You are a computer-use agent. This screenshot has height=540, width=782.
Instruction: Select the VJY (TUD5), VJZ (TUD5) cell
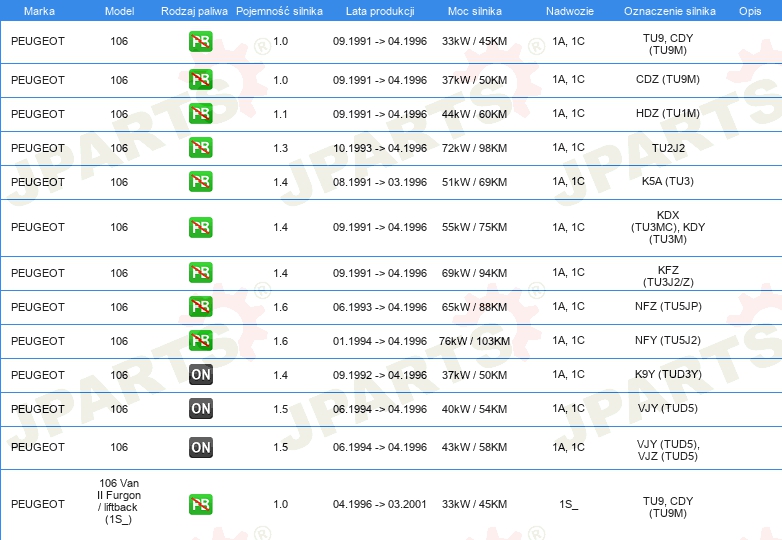(x=668, y=450)
